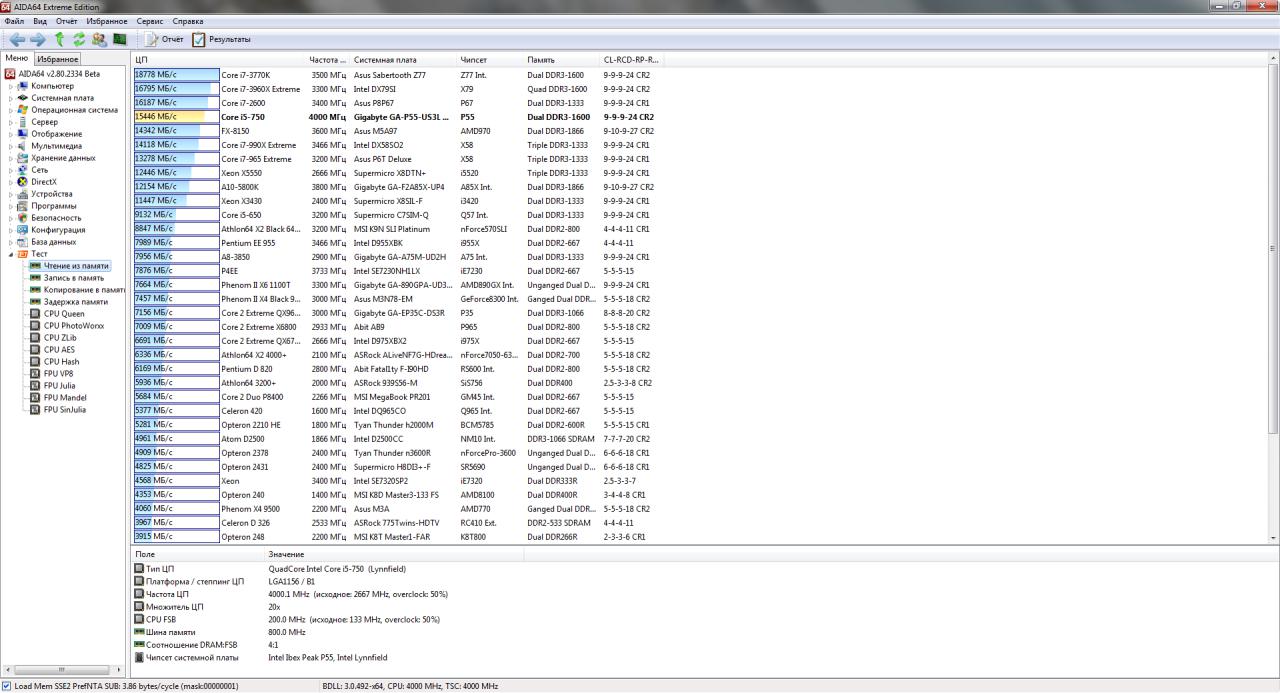Click the green Refresh arrows icon
This screenshot has width=1280, height=693.
pos(79,39)
